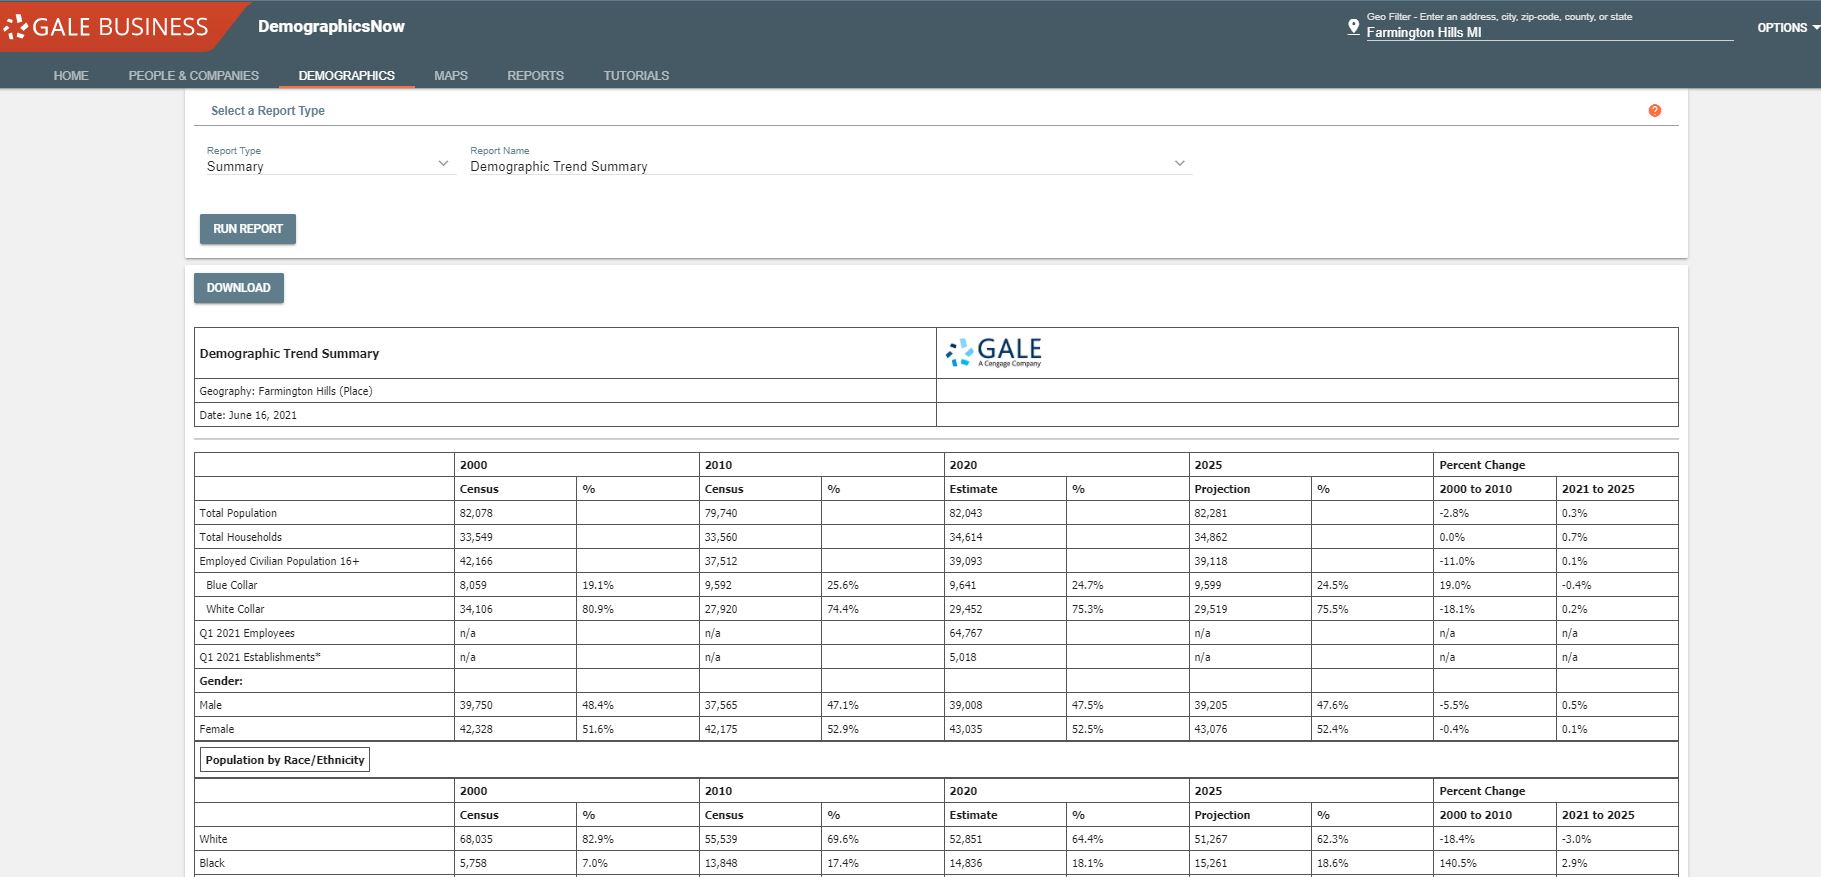This screenshot has height=877, width=1821.
Task: Click the Demographic Trend Summary report title
Action: pos(289,353)
